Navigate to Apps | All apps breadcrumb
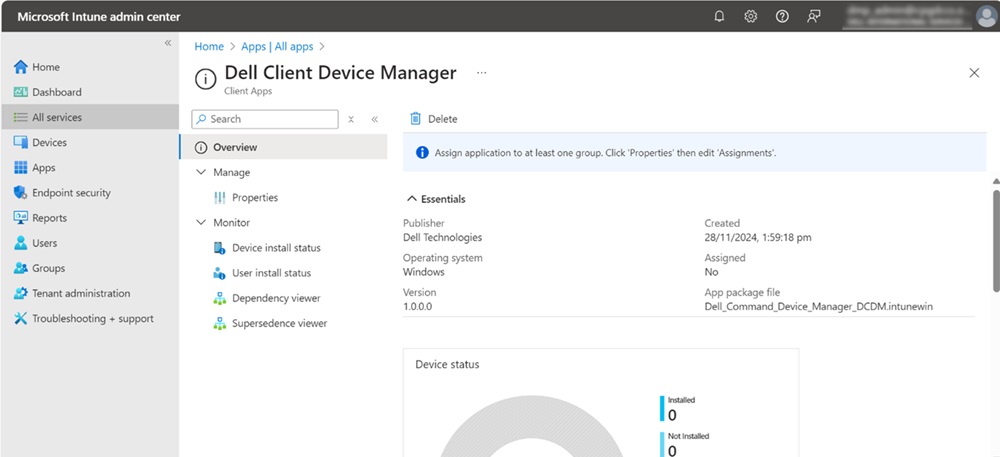1000x457 pixels. (277, 46)
